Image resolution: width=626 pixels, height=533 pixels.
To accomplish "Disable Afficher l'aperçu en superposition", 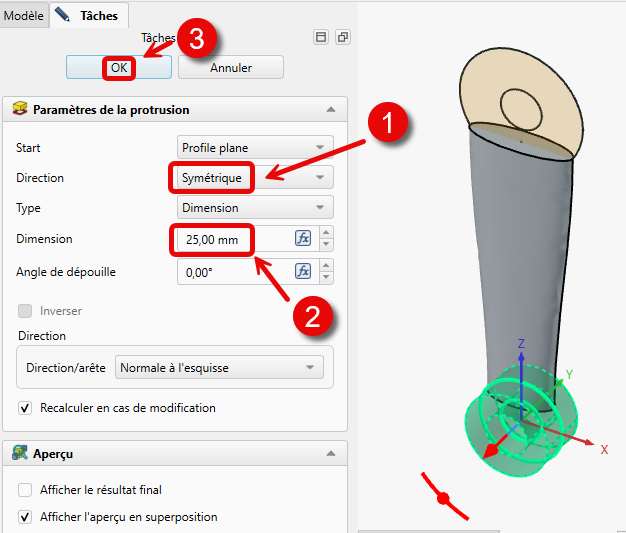I will (x=25, y=517).
